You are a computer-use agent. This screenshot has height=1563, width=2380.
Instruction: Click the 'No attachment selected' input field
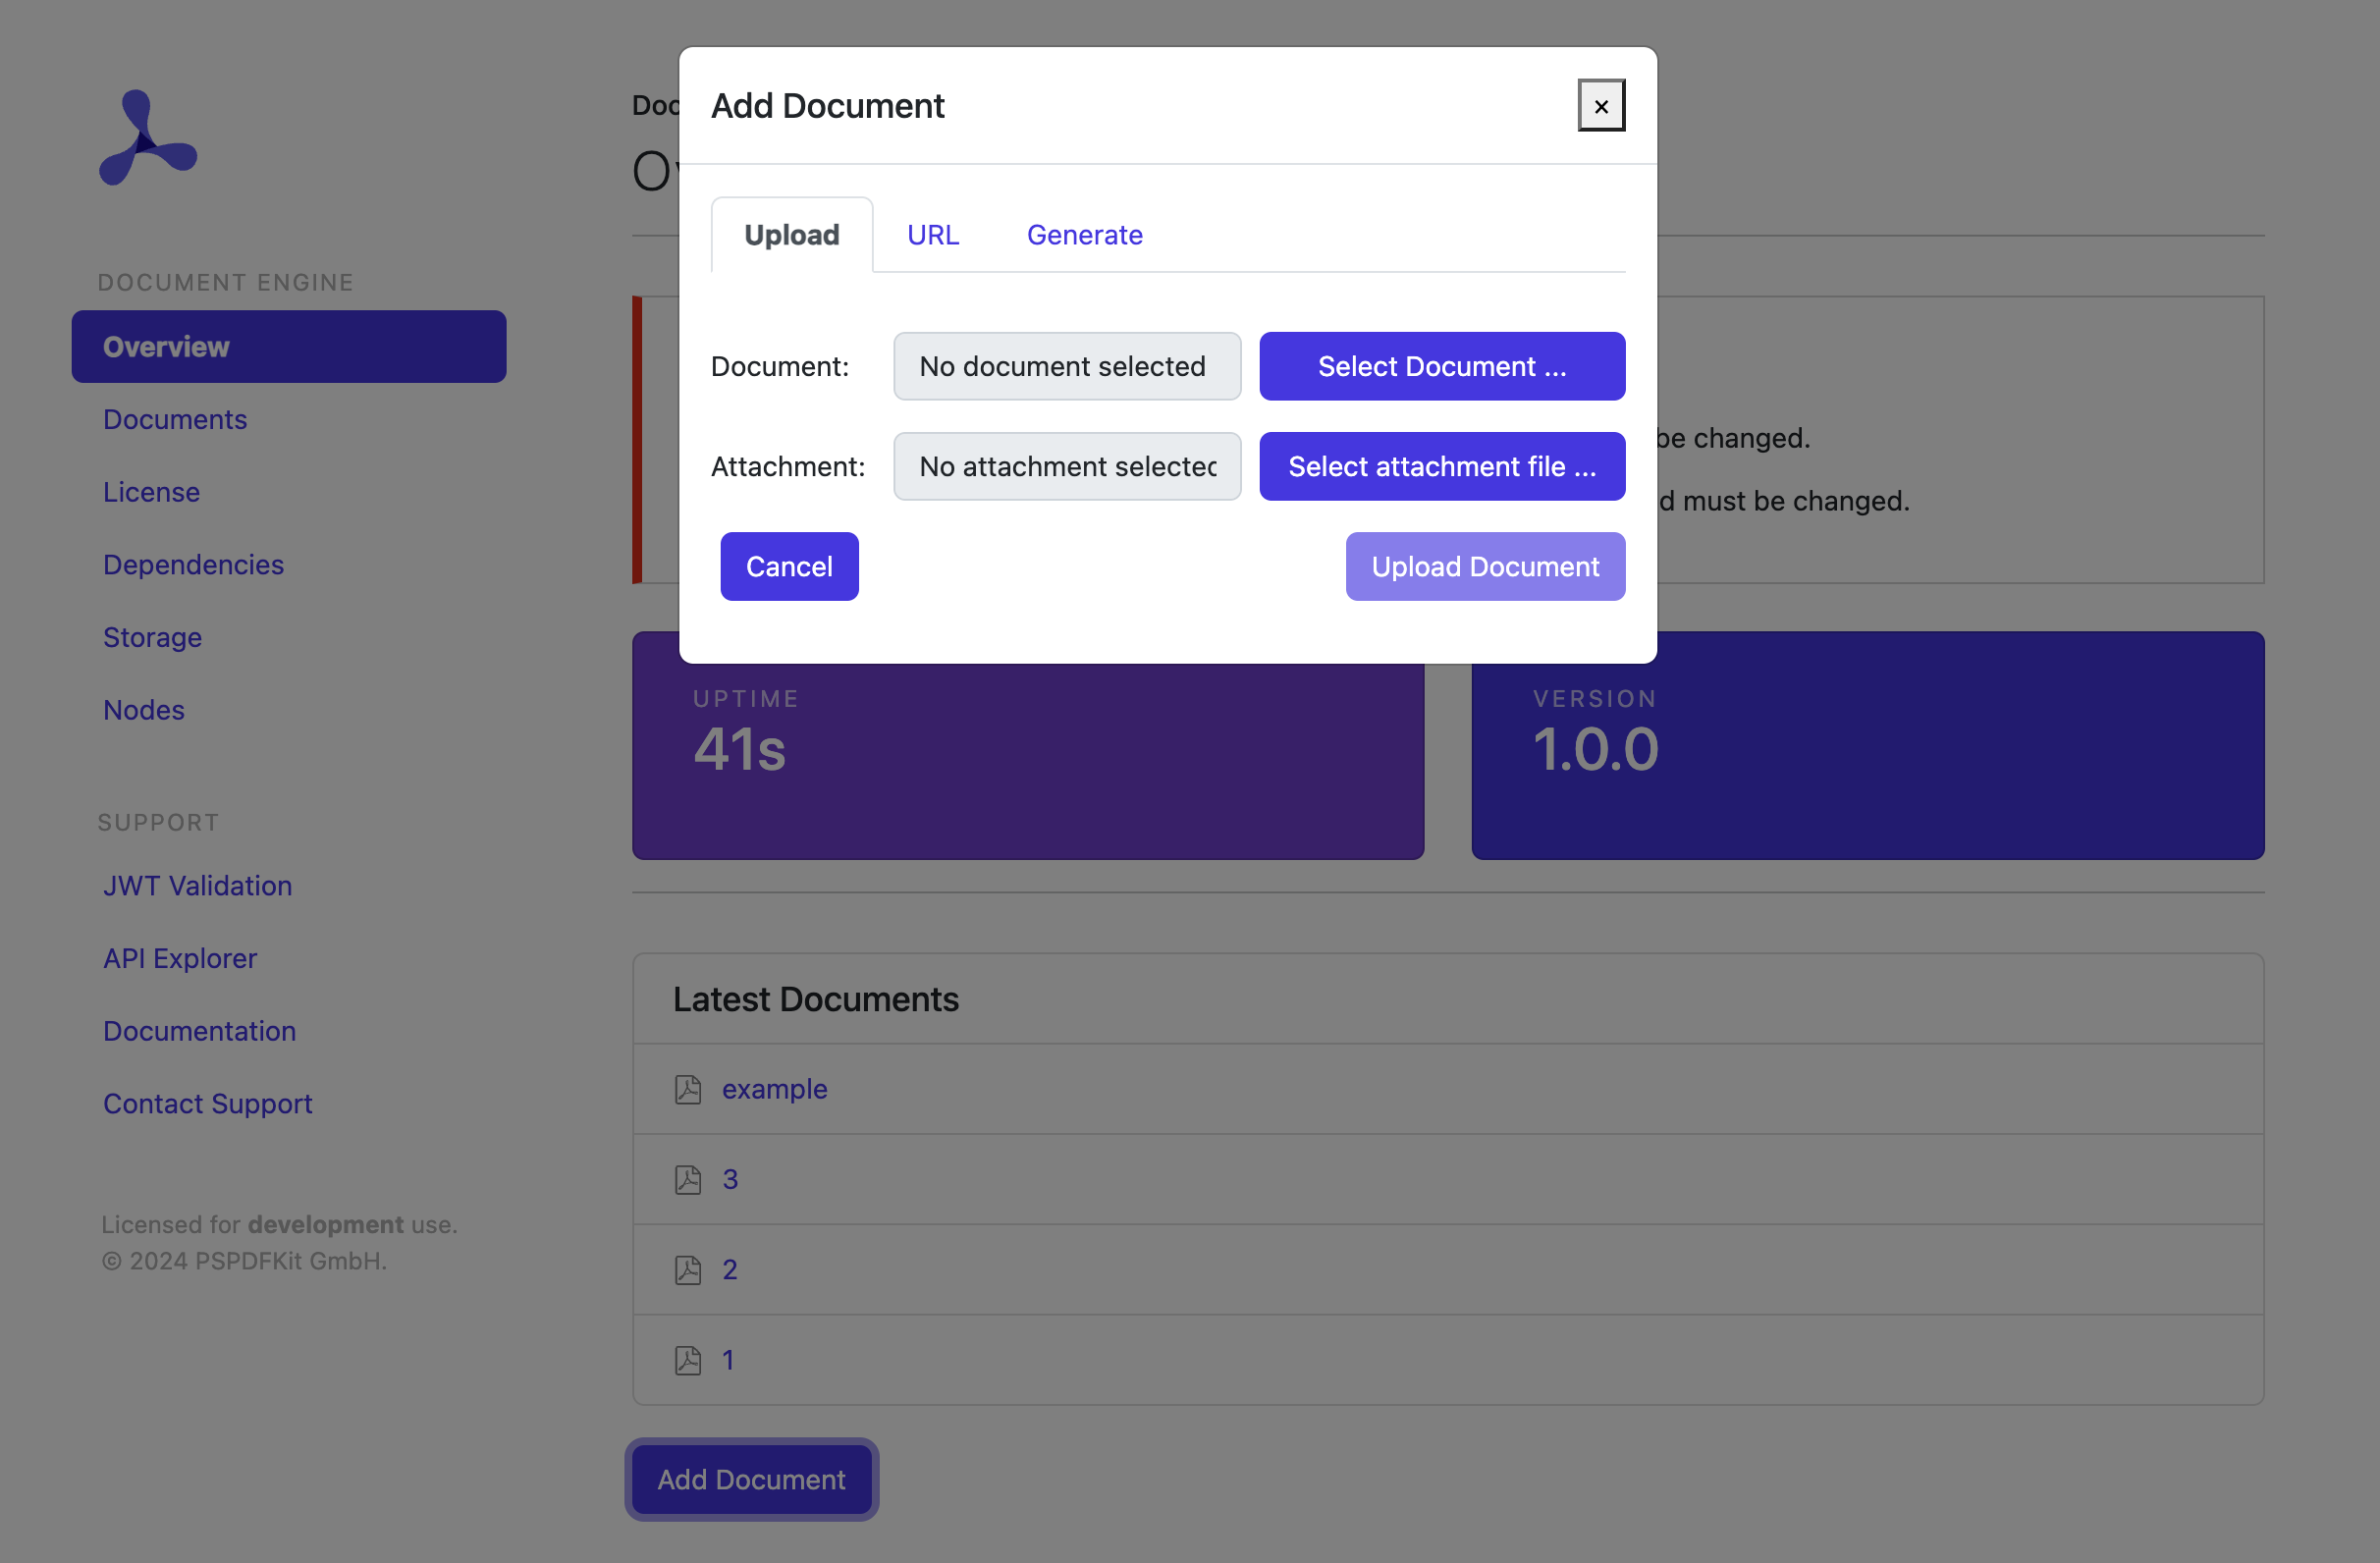coord(1067,465)
